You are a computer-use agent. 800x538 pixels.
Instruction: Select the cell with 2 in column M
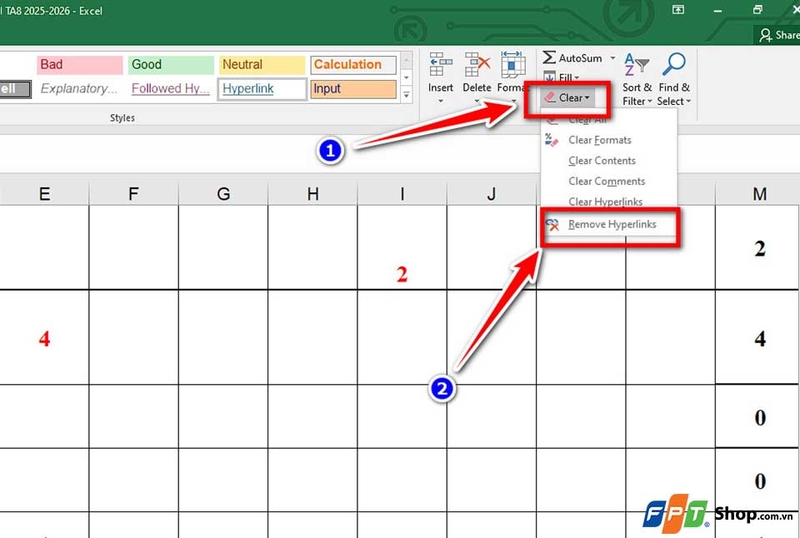(x=759, y=248)
